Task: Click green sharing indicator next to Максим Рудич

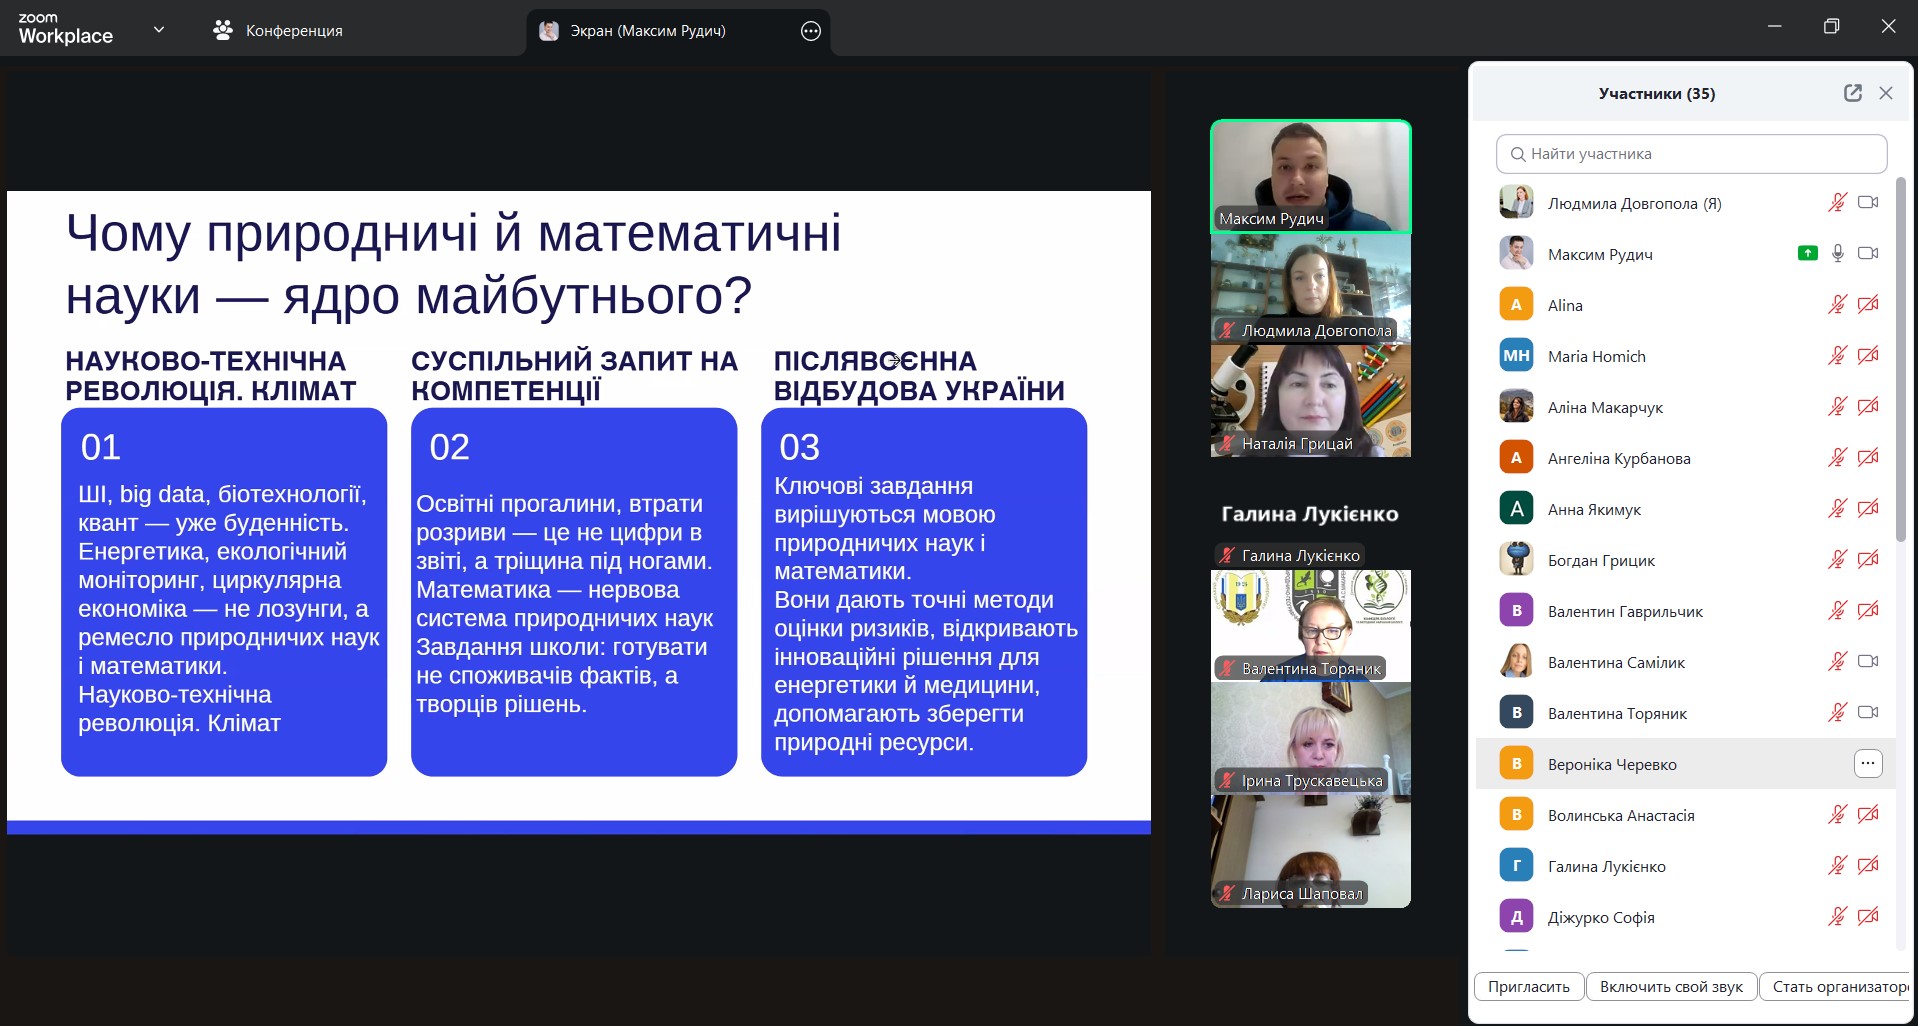Action: coord(1807,254)
